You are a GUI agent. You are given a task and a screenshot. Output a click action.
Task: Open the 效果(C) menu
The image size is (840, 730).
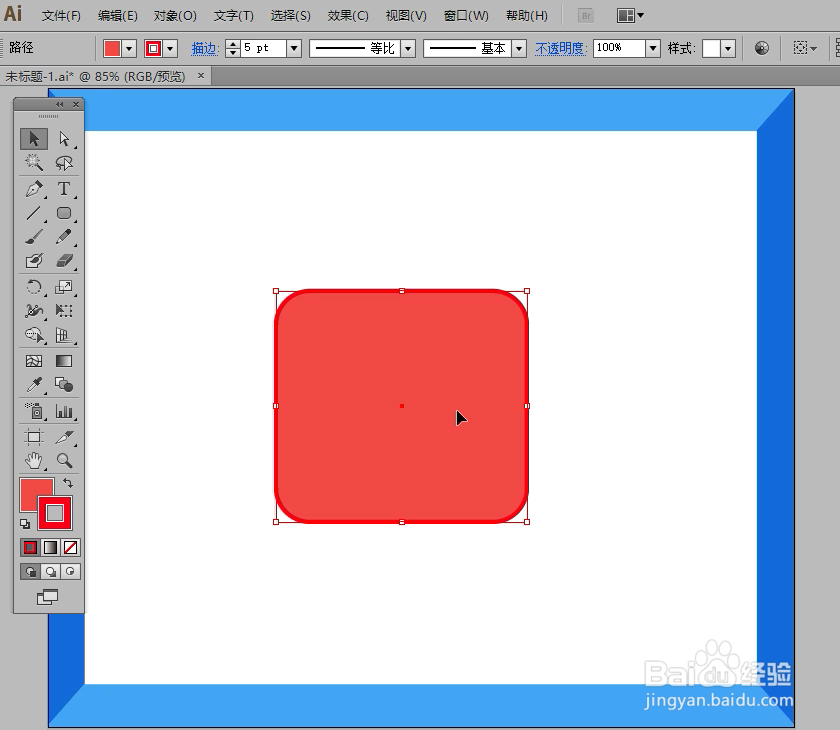(348, 16)
